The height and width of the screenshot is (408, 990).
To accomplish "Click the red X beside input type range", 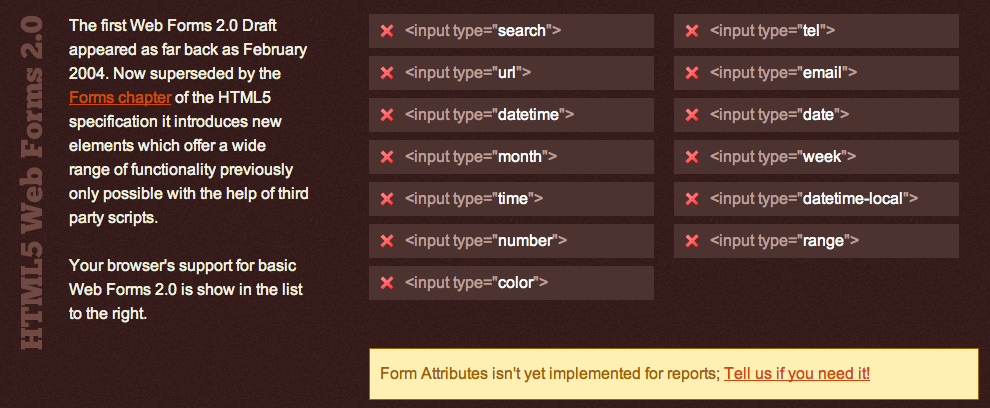I will [x=692, y=241].
